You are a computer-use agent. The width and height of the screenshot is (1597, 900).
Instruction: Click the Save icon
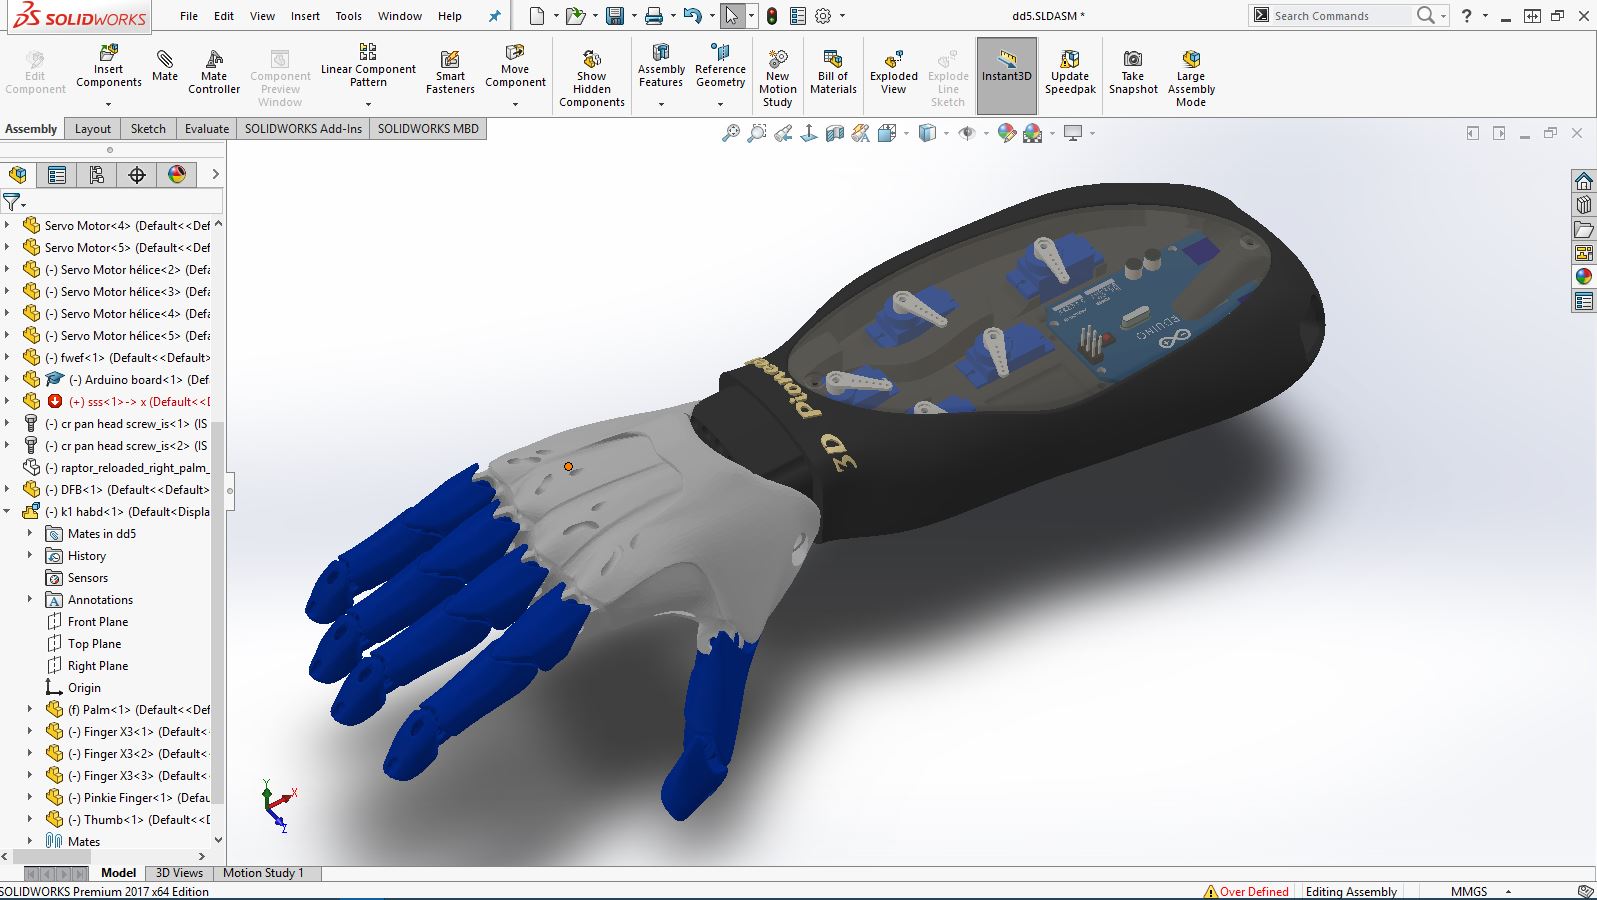(615, 16)
